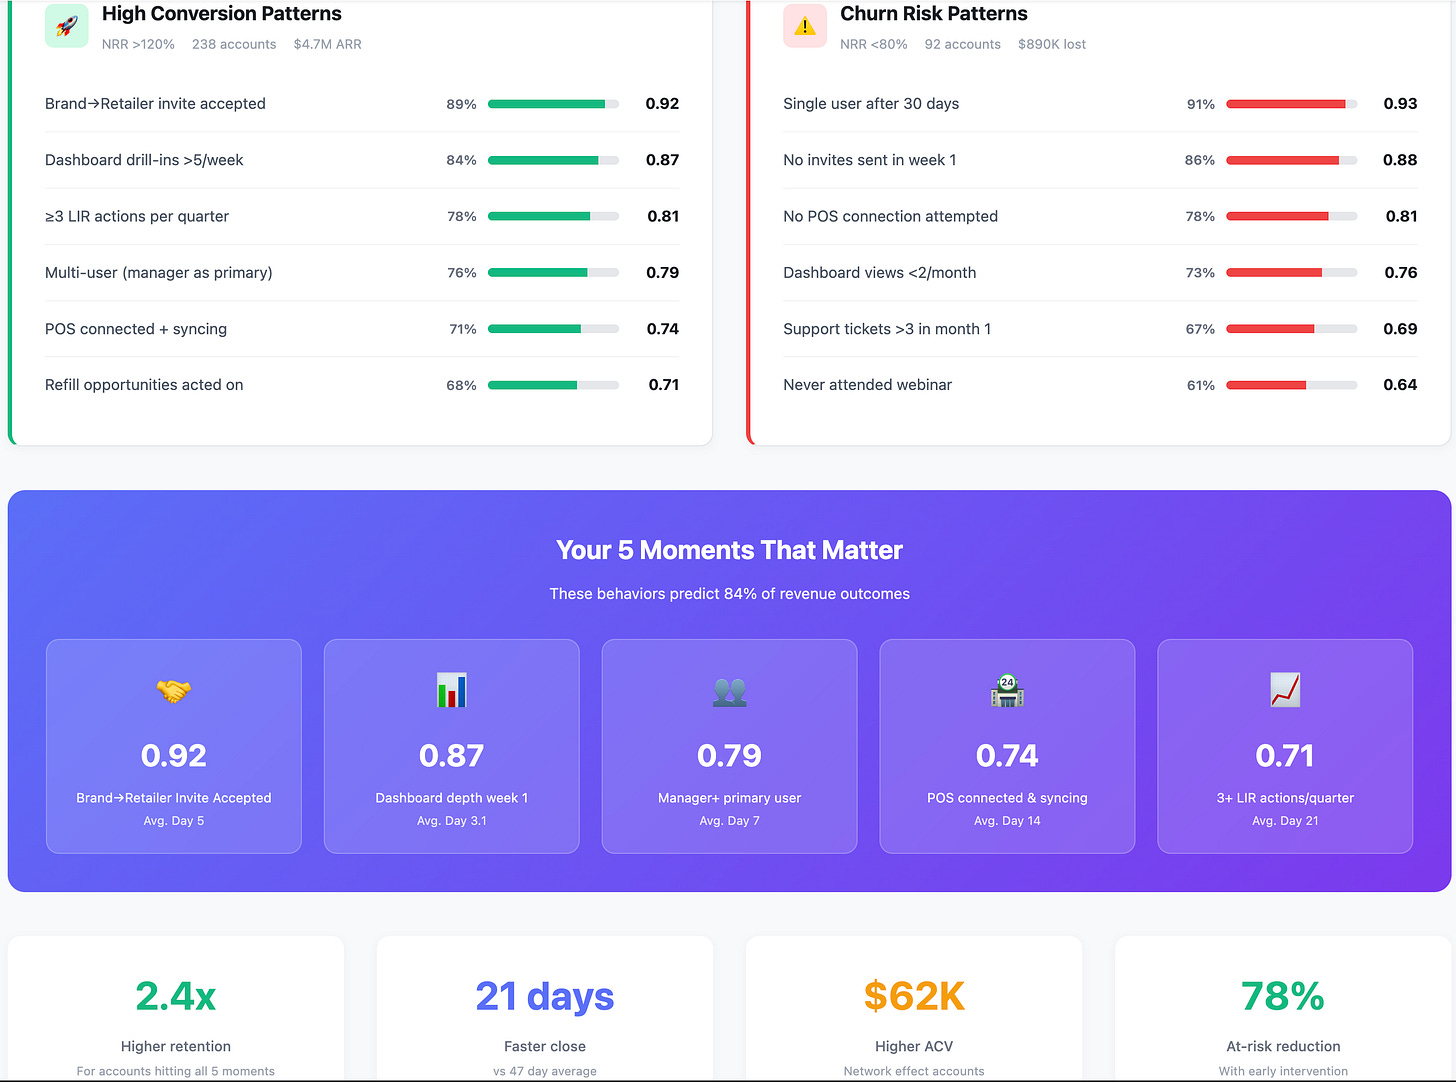Click the 0.81 score for LIR actions row
Viewport: 1456px width, 1082px height.
pos(663,216)
